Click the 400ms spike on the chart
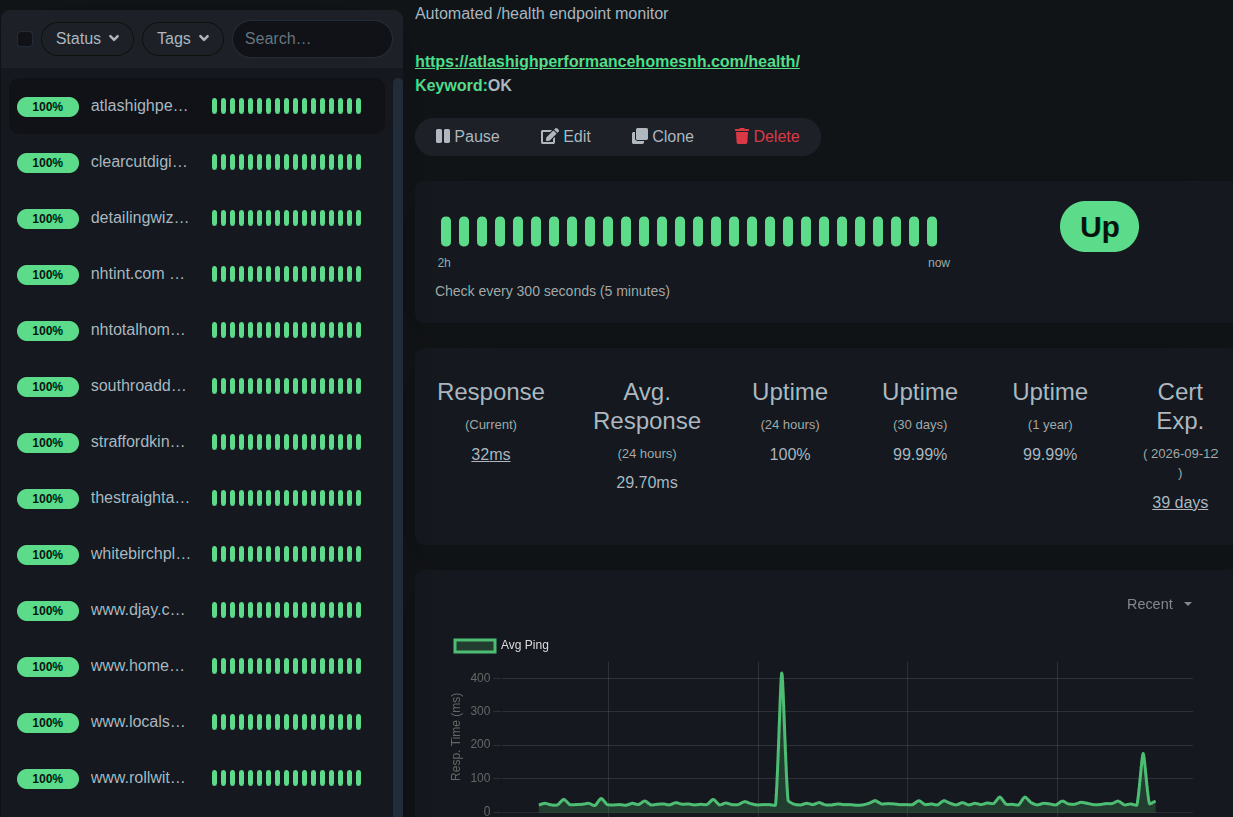Image resolution: width=1233 pixels, height=817 pixels. pos(782,675)
